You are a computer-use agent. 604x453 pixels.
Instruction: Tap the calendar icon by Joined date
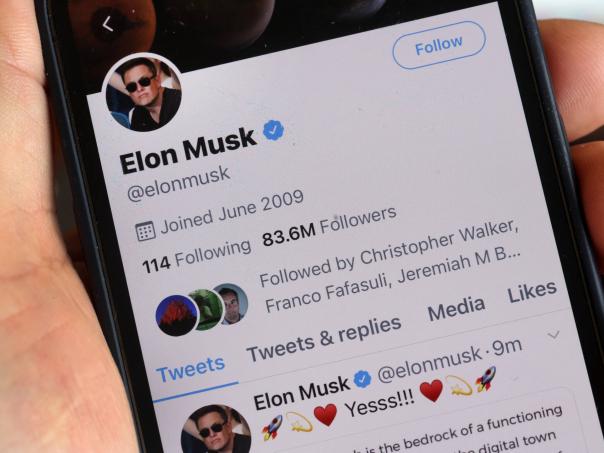tap(145, 231)
